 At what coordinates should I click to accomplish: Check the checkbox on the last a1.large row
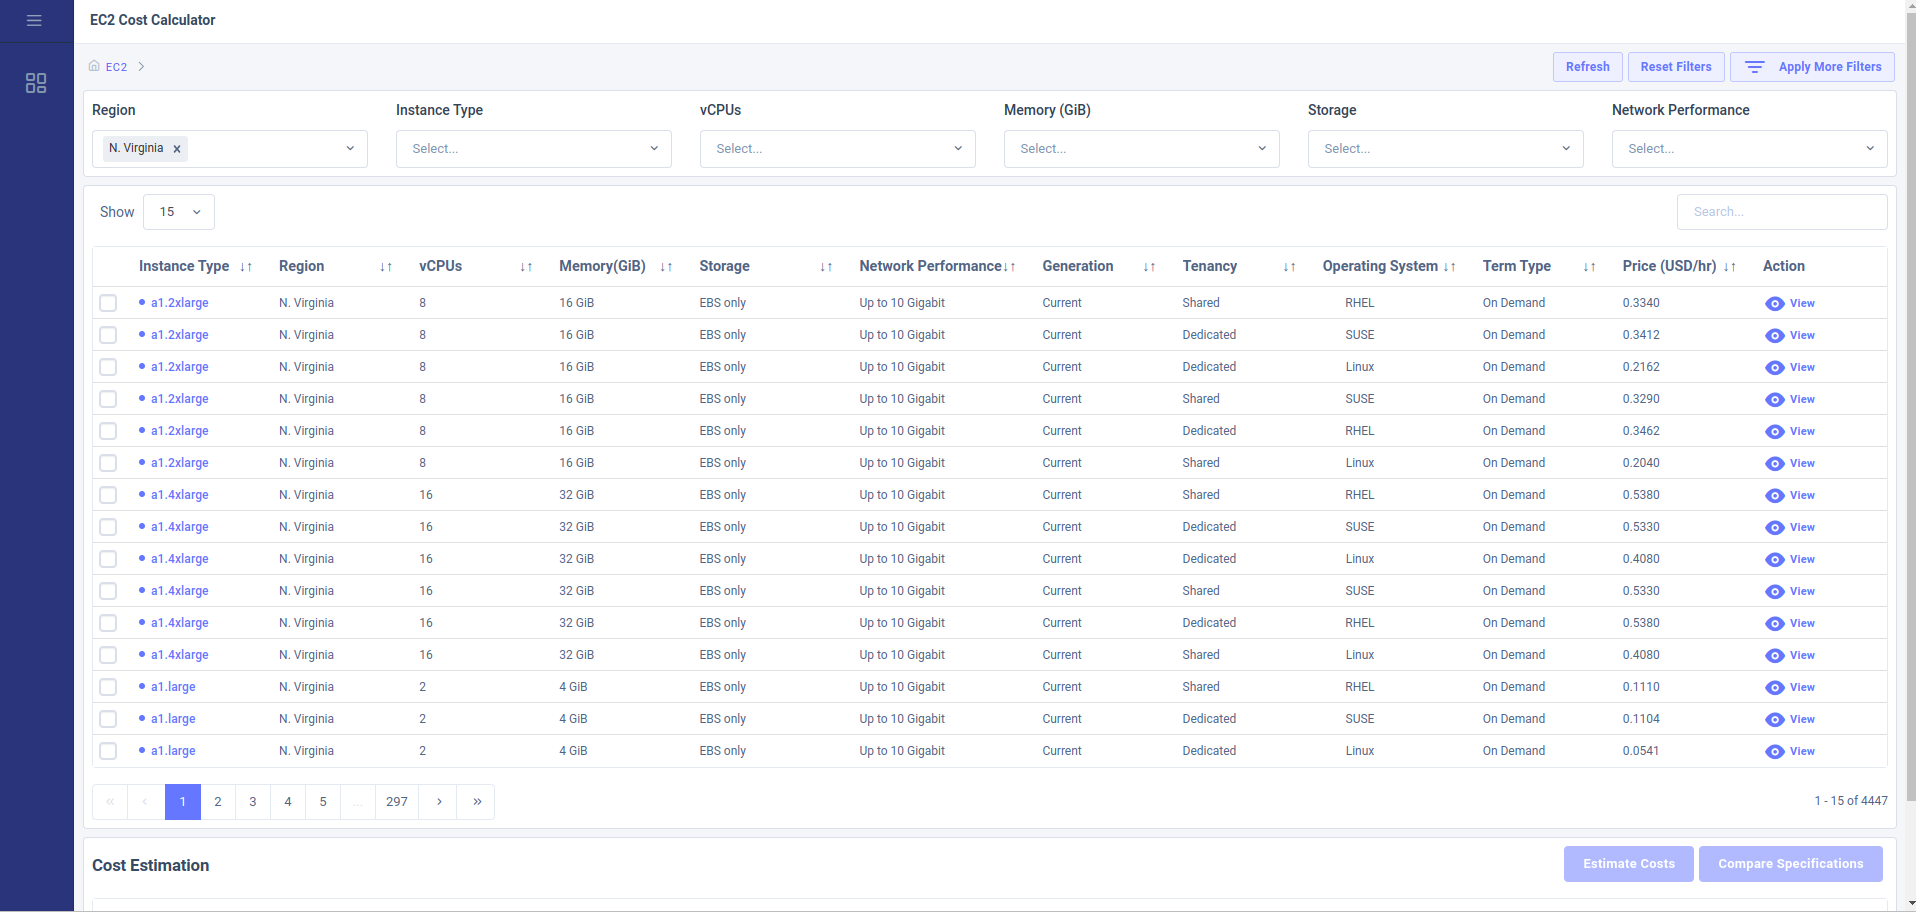pyautogui.click(x=108, y=750)
